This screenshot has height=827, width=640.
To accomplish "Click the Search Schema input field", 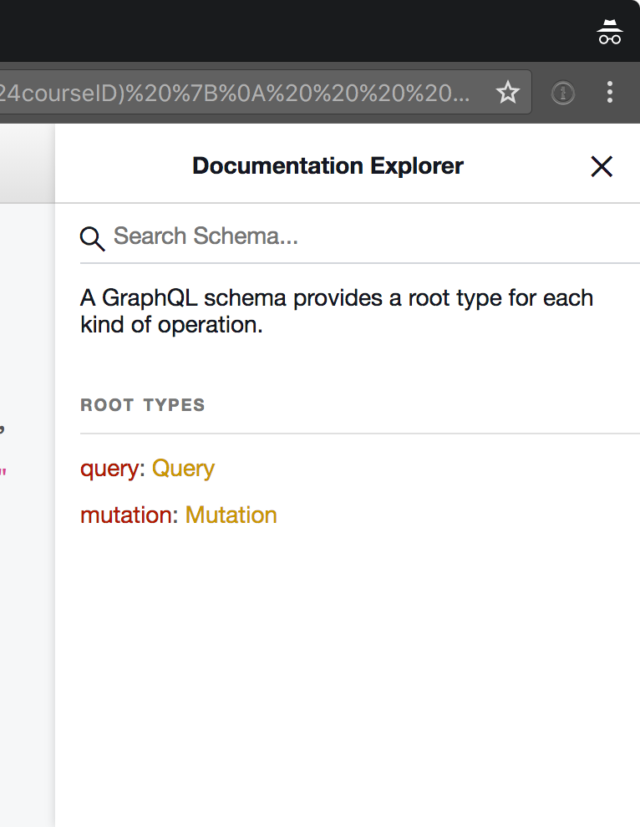I will [x=250, y=237].
